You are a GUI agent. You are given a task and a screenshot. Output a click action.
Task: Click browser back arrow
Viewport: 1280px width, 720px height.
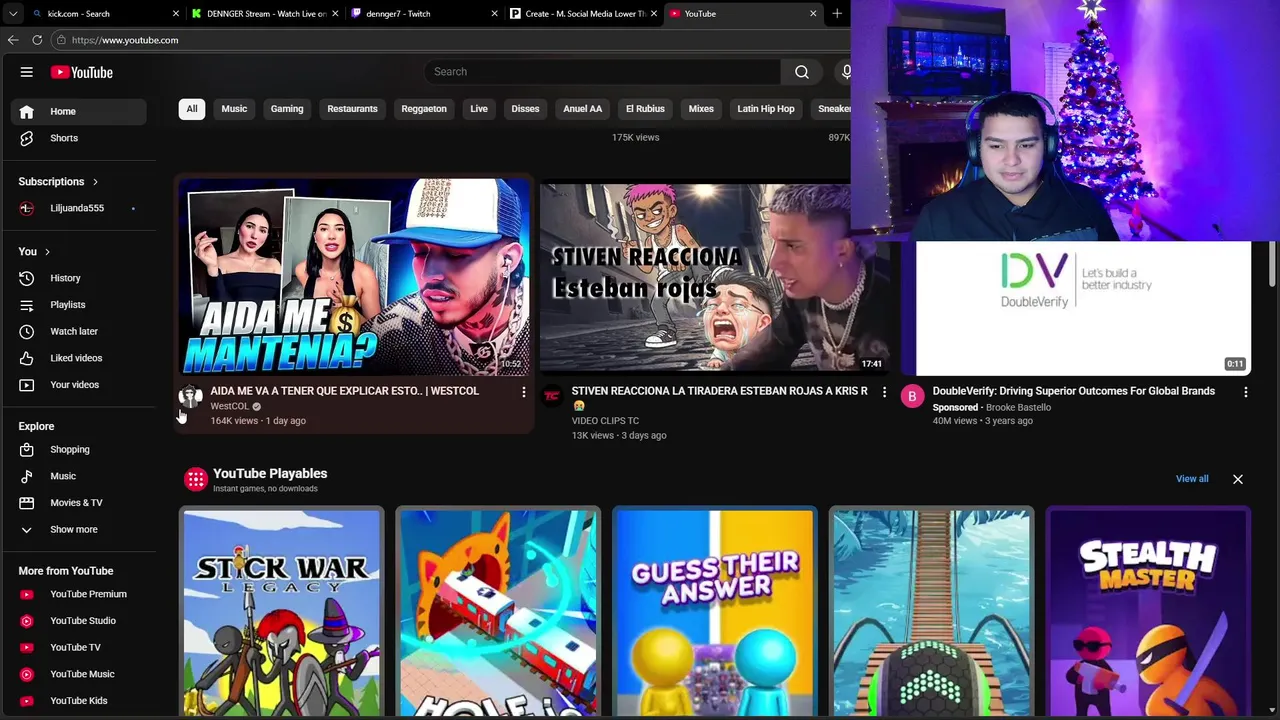click(x=13, y=40)
